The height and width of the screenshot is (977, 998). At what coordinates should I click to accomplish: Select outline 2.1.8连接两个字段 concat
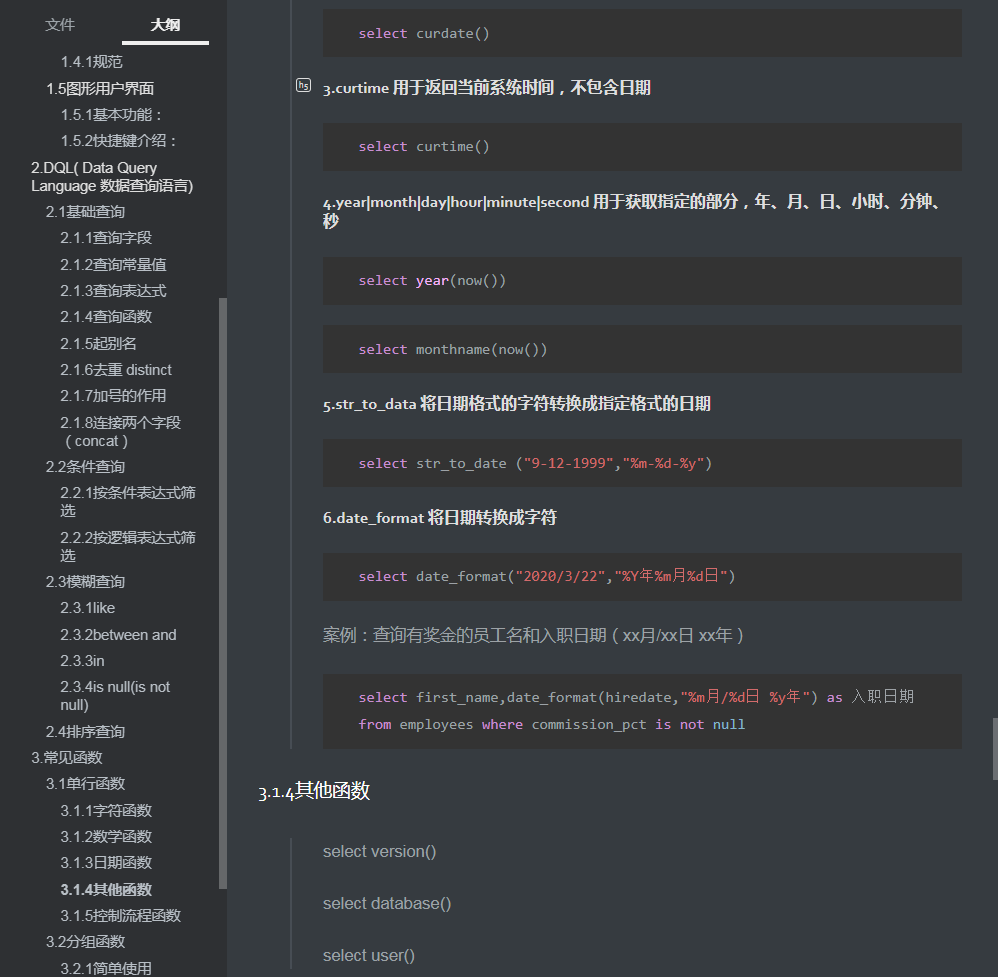(121, 432)
